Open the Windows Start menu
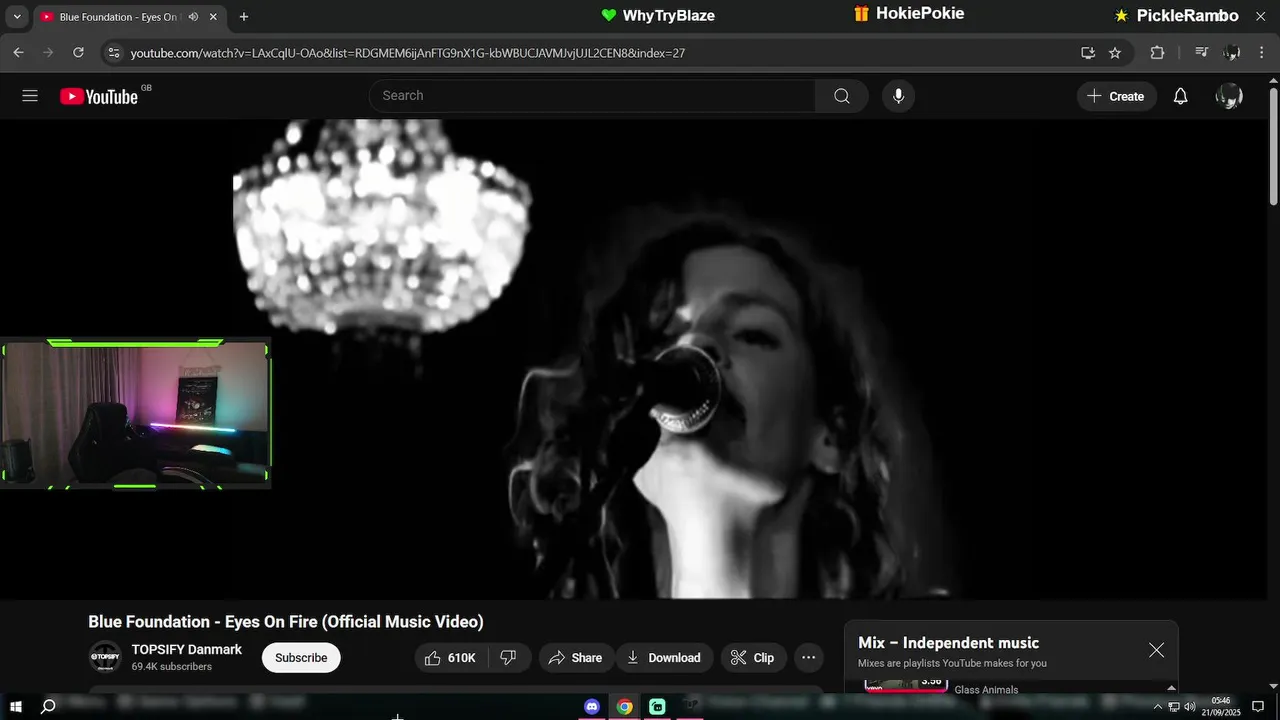1280x720 pixels. point(16,707)
